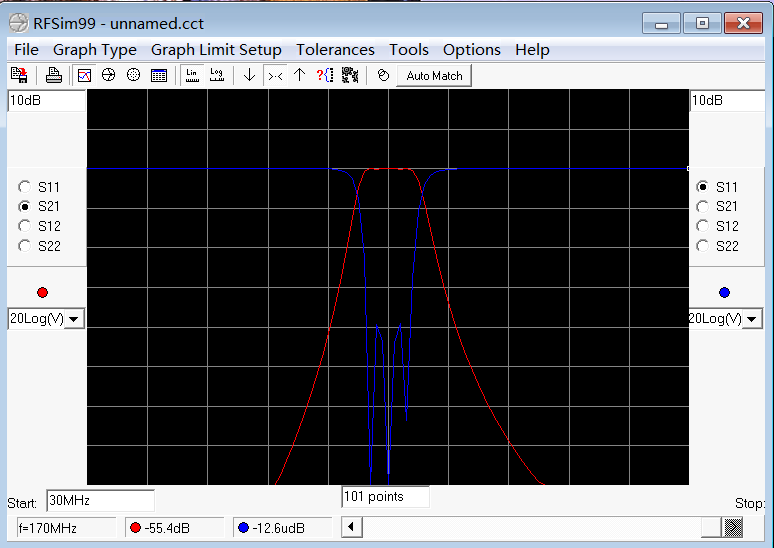This screenshot has height=548, width=774.
Task: Open the right 20Log(V) format dropdown
Action: tap(751, 319)
